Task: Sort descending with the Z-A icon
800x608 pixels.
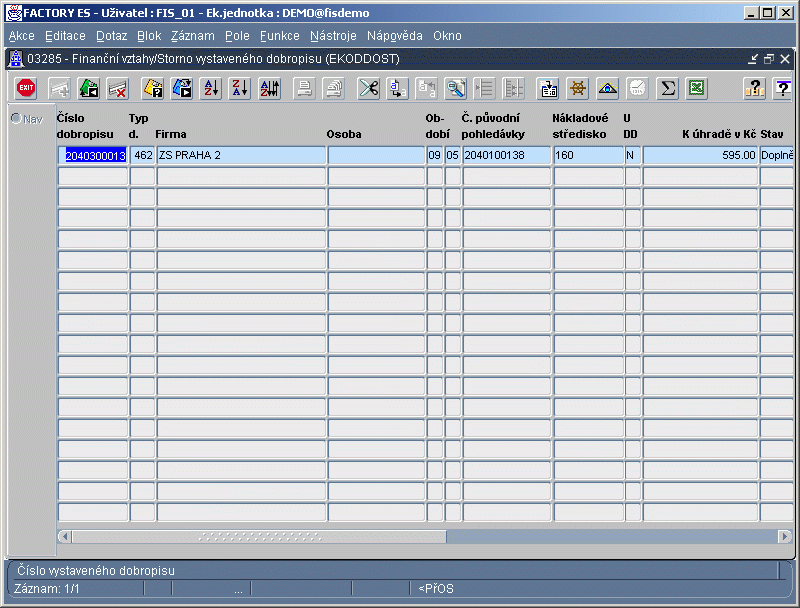Action: (x=240, y=88)
